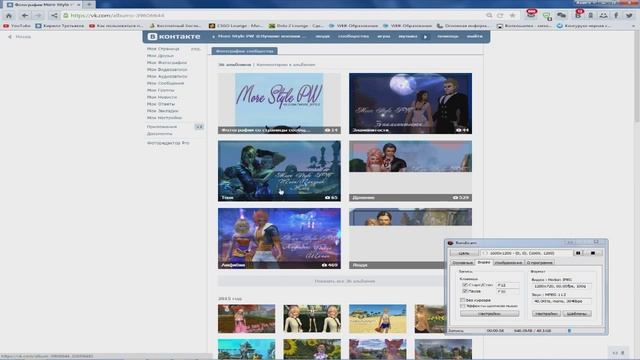
Task: Open Мои Друзья in the left sidebar
Action: click(160, 56)
